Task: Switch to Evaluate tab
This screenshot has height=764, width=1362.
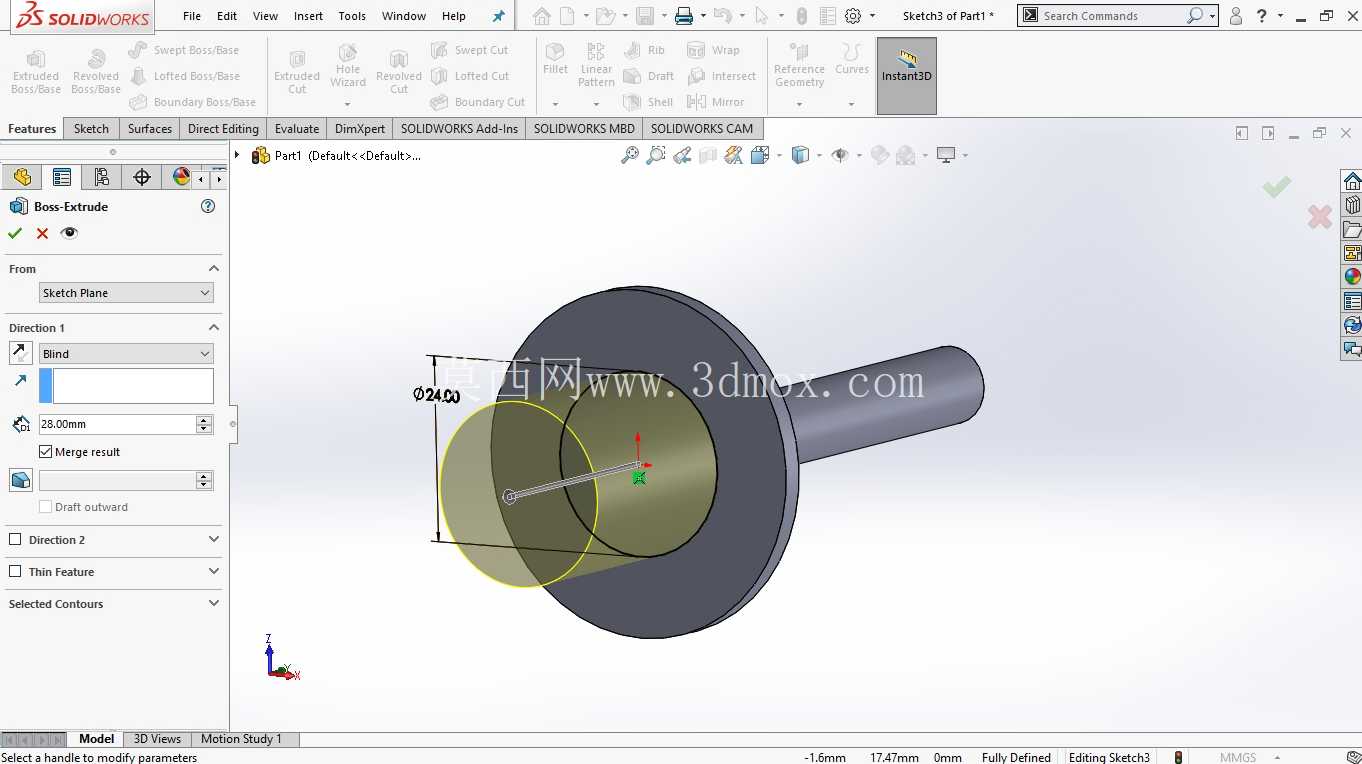Action: pos(297,129)
